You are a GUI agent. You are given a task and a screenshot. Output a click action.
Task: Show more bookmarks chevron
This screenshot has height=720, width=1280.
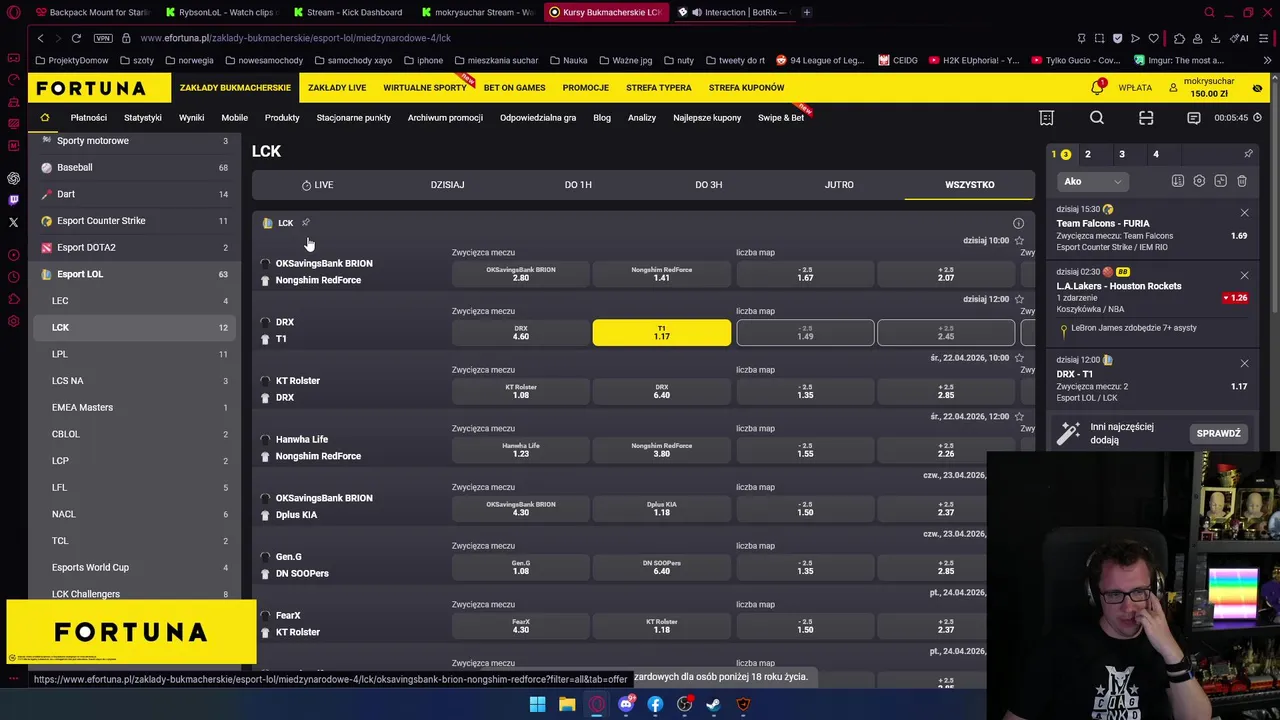(x=1269, y=60)
